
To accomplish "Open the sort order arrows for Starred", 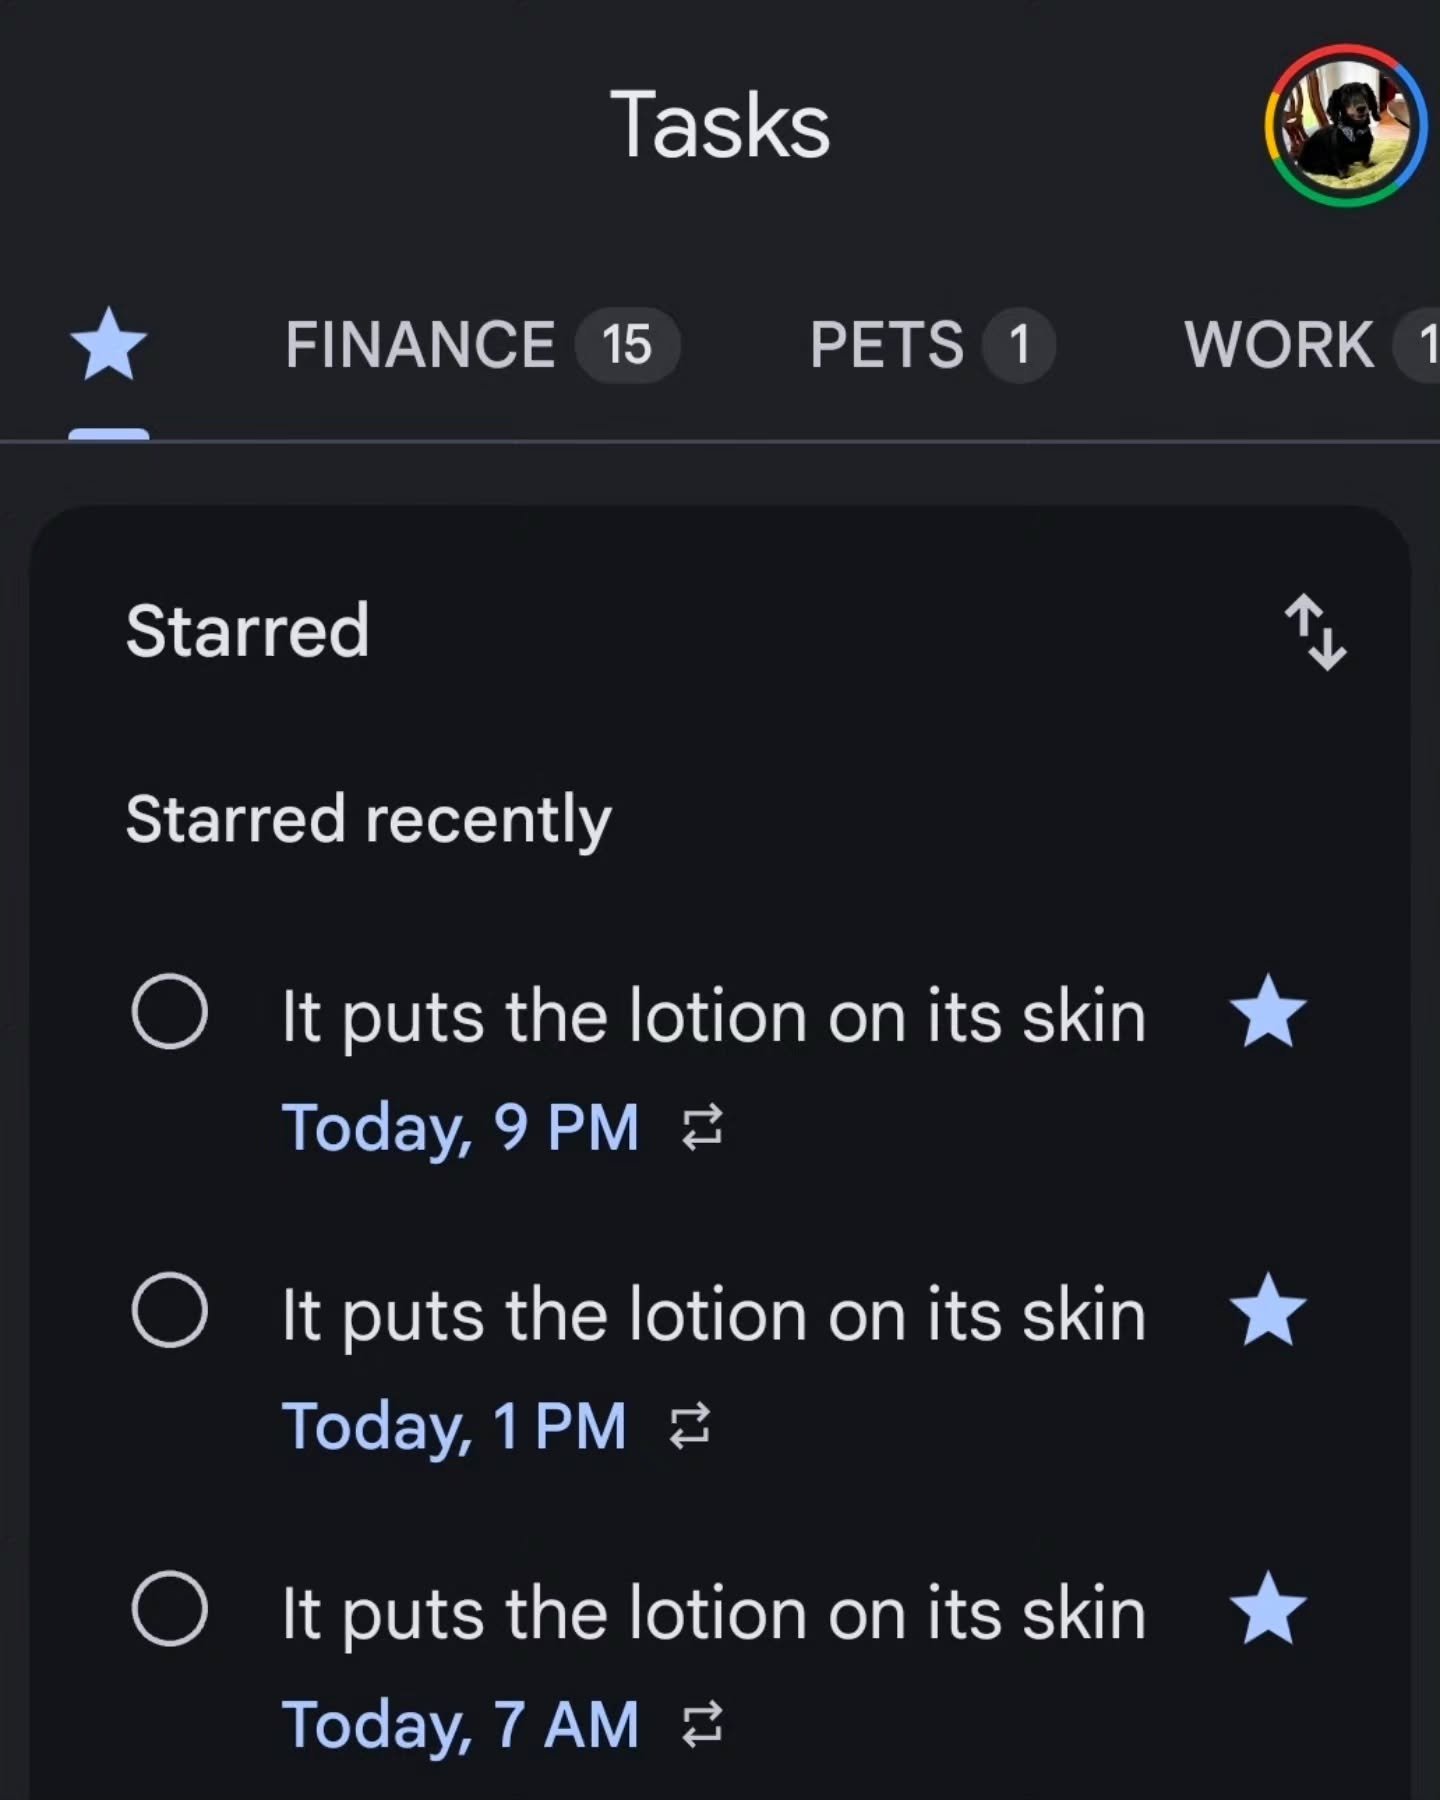I will [x=1315, y=632].
